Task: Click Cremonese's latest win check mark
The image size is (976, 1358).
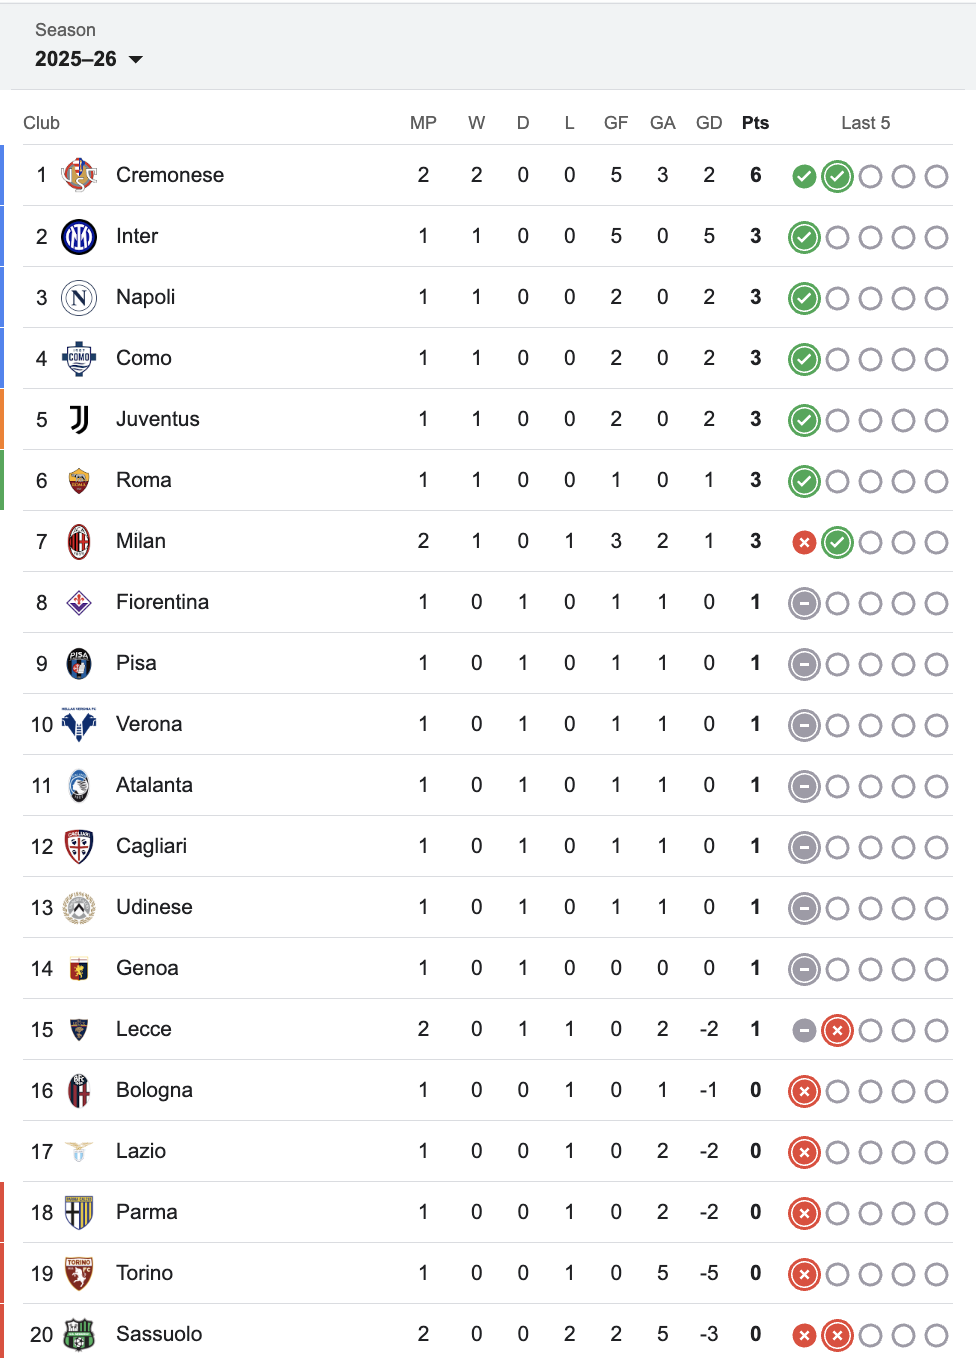Action: (x=837, y=177)
